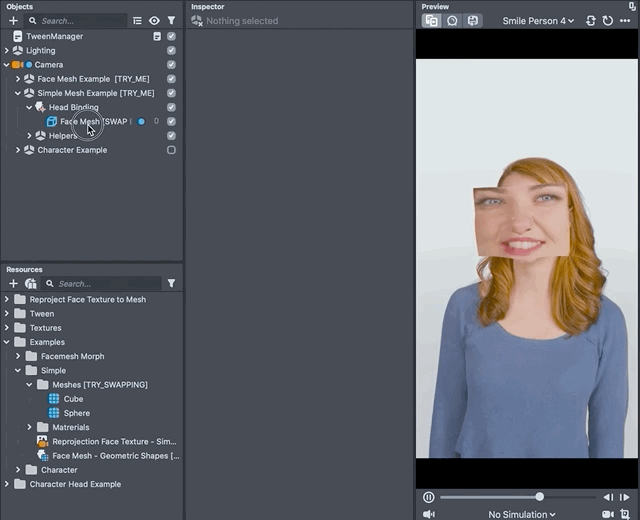Click the Objects search field
This screenshot has height=520, width=640.
pyautogui.click(x=80, y=20)
